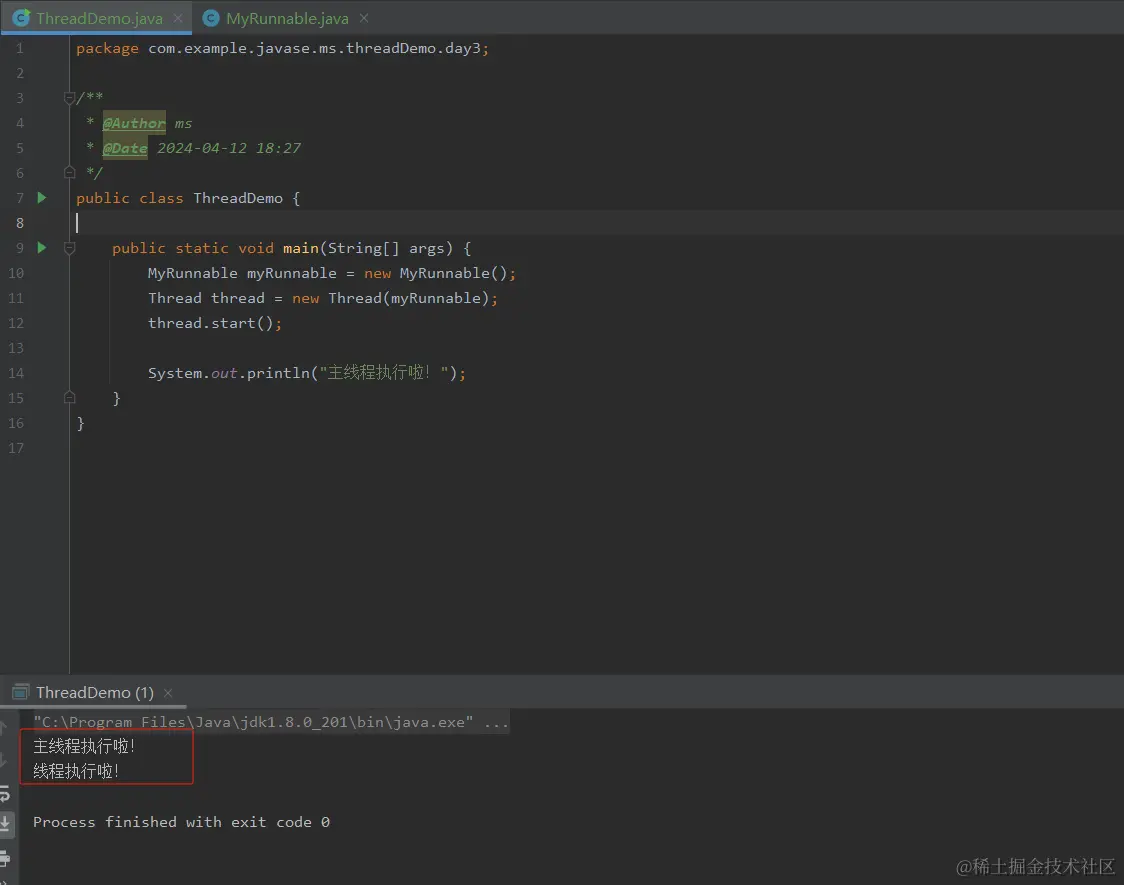Collapse the Javadoc comment at its closing line 6
The height and width of the screenshot is (885, 1124).
[70, 172]
